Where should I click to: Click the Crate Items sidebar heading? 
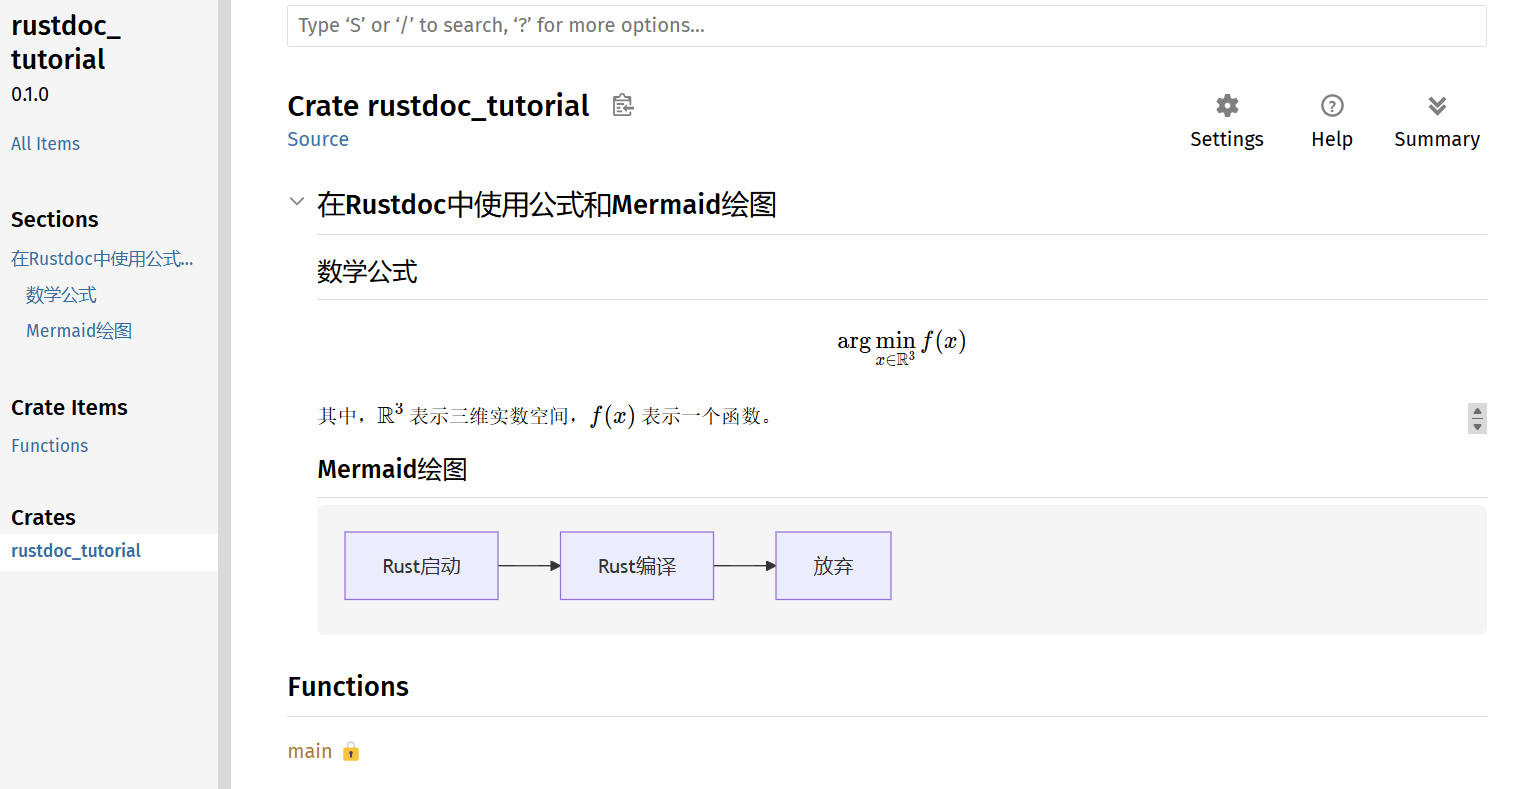click(69, 407)
